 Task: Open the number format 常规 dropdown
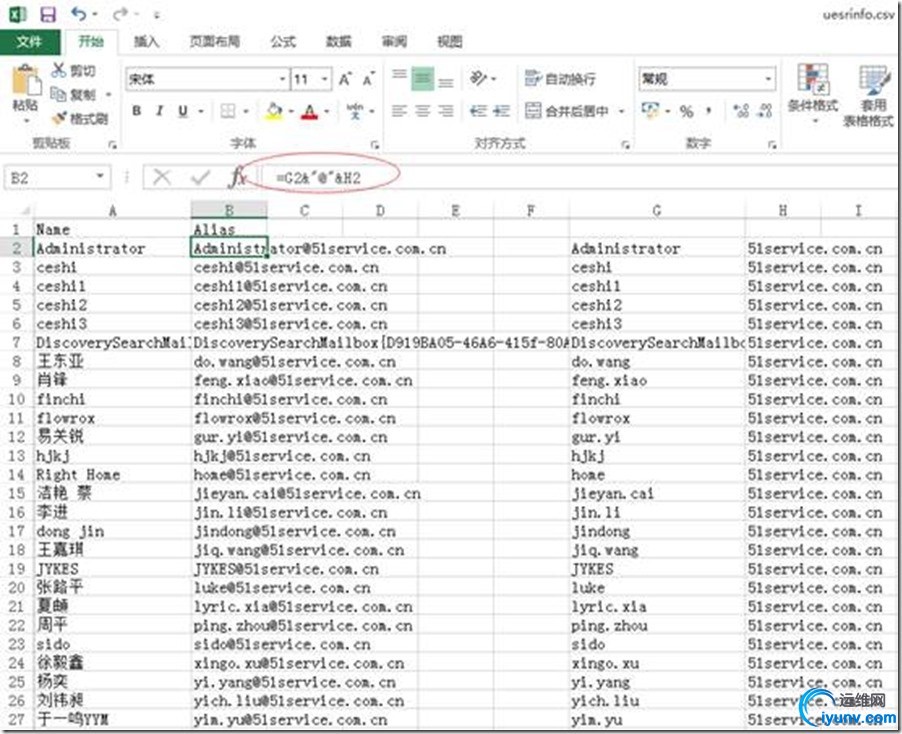(x=769, y=79)
